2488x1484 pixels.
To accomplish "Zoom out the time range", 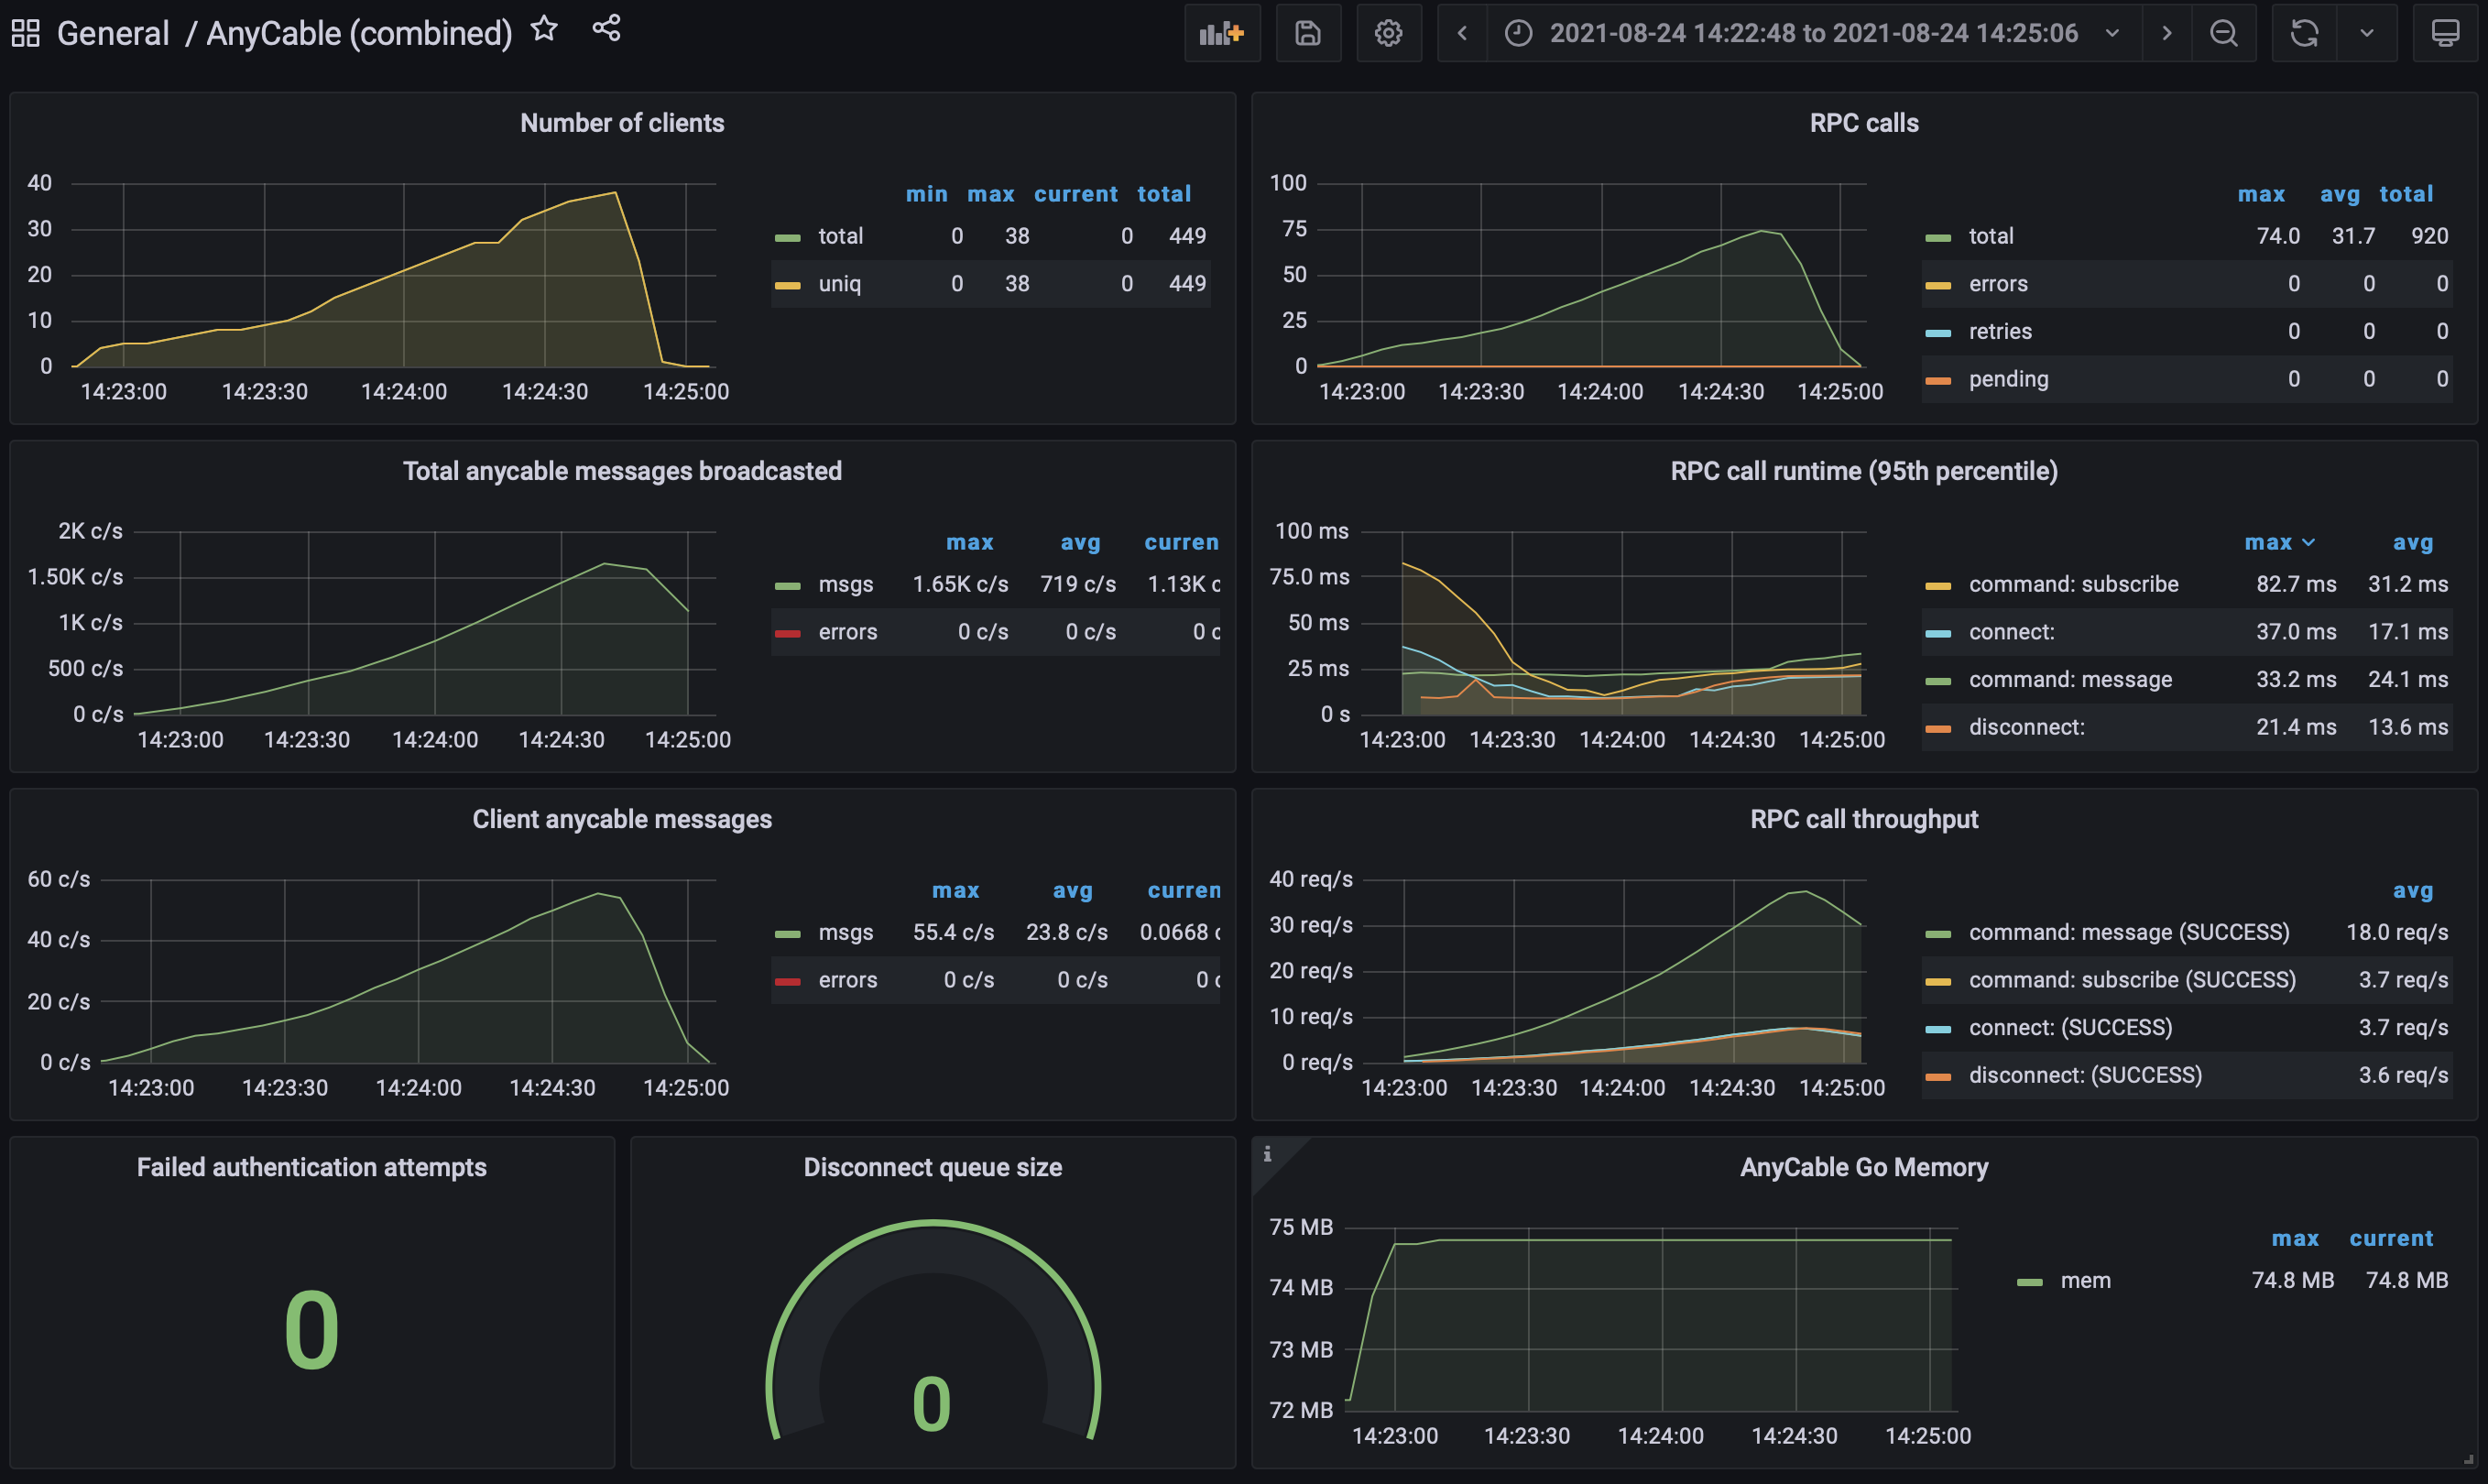I will click(x=2224, y=32).
